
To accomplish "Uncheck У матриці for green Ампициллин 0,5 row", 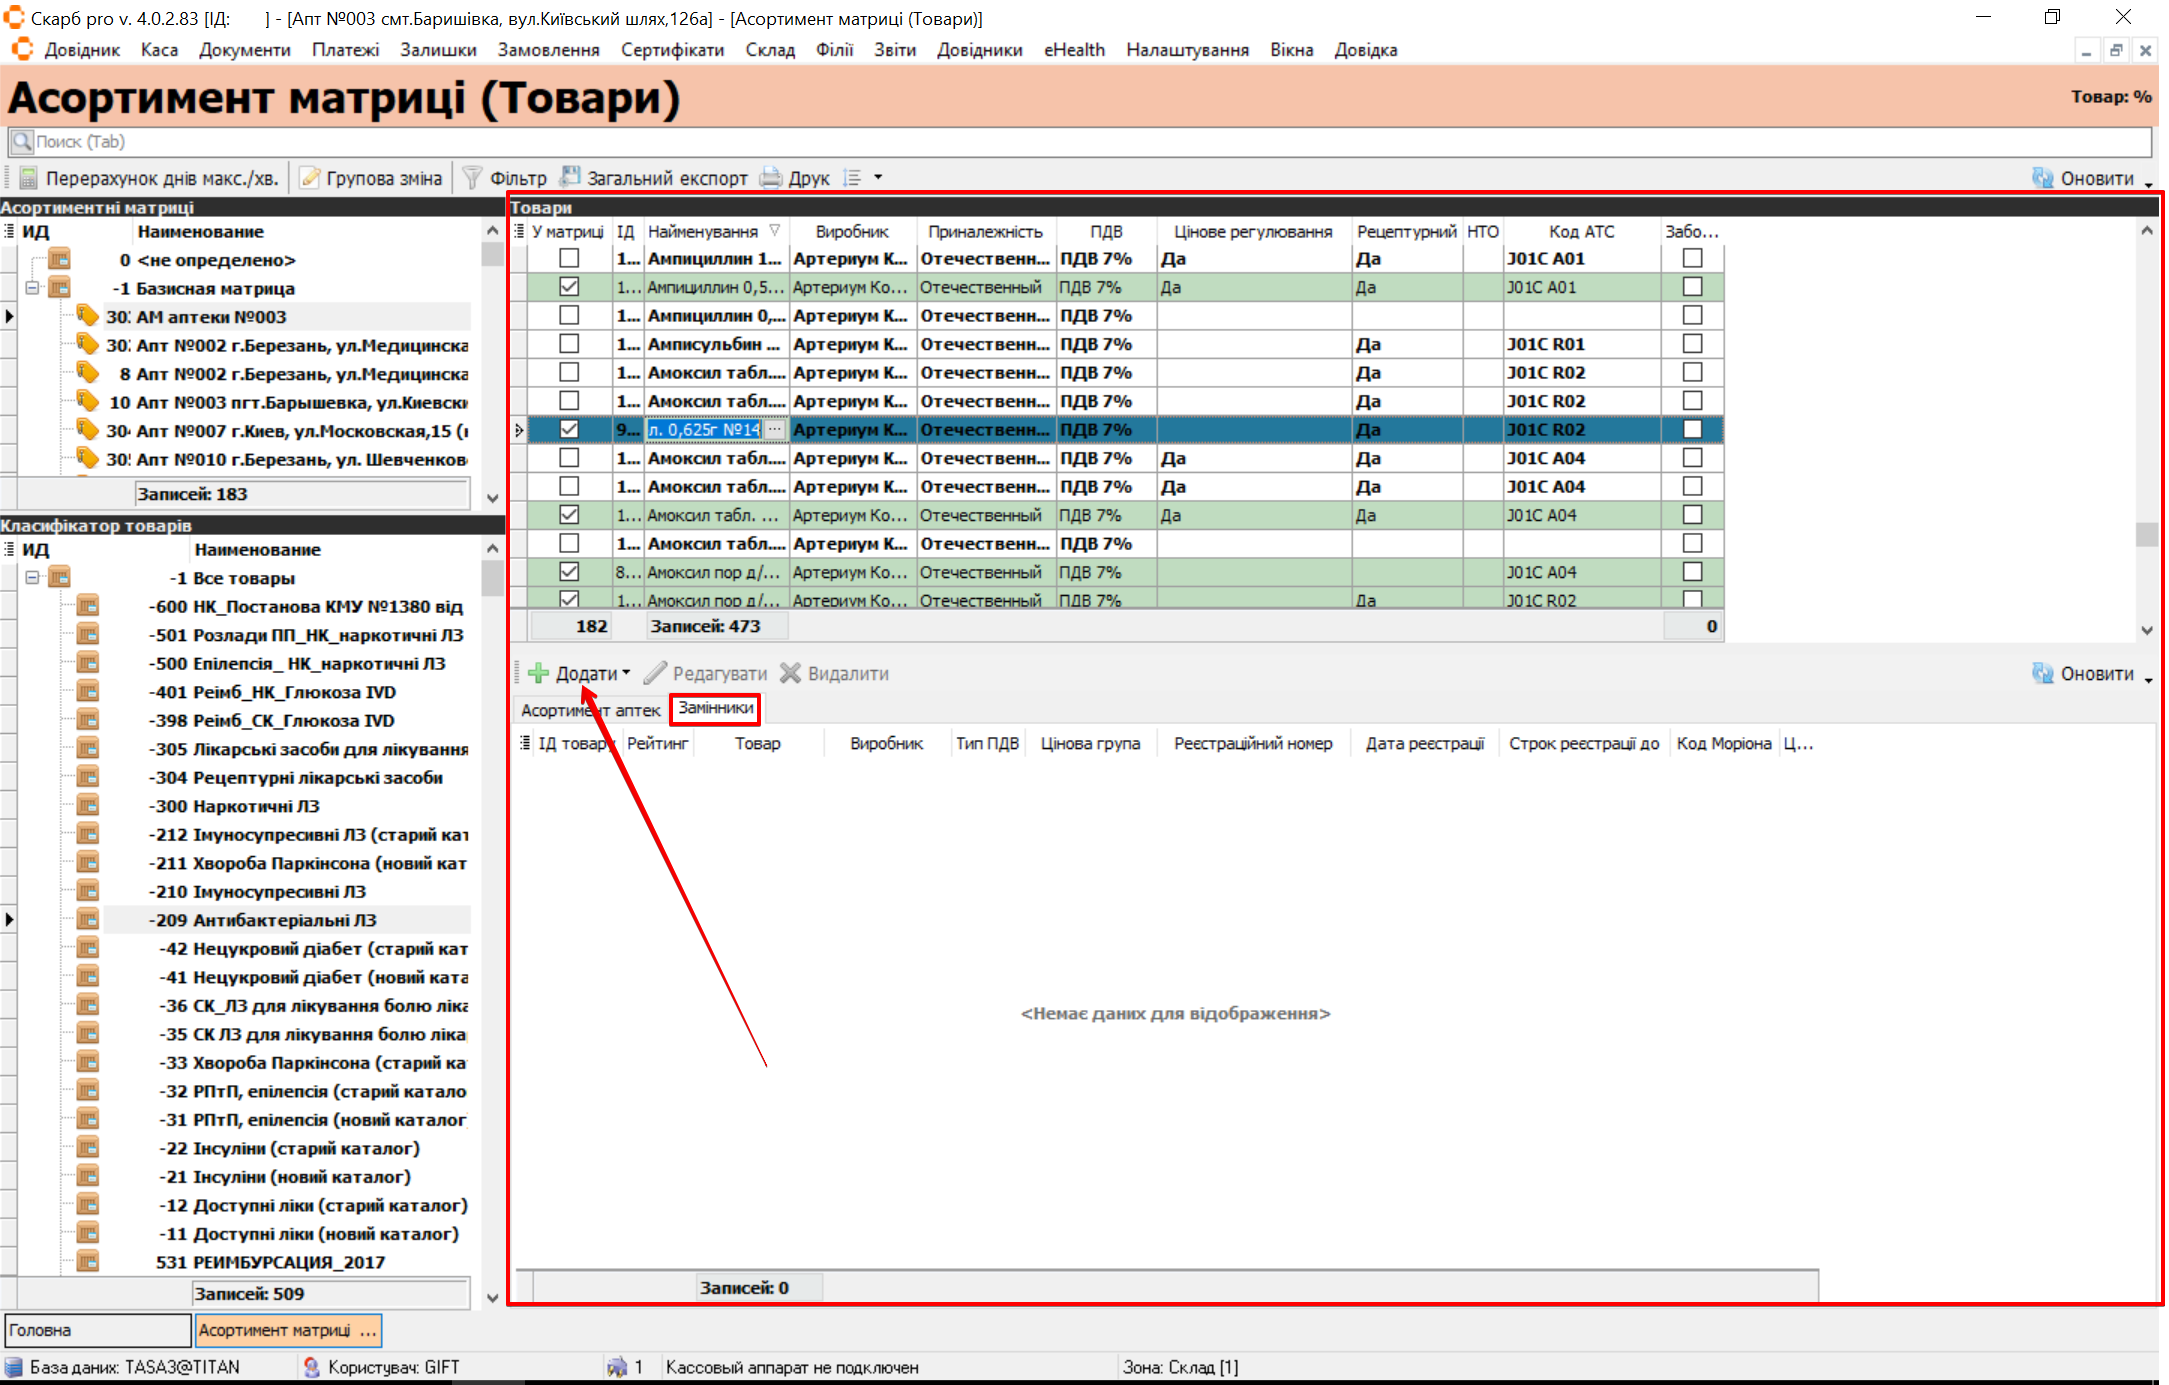I will tap(569, 287).
